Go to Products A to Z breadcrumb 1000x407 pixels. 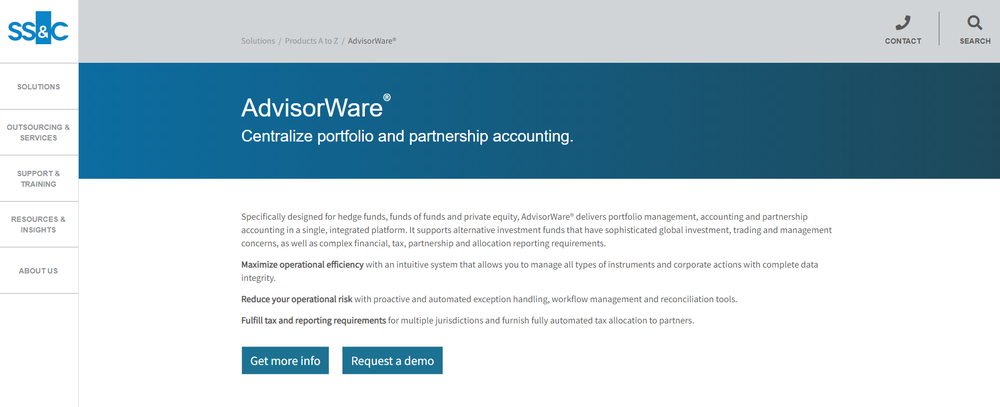(x=311, y=41)
